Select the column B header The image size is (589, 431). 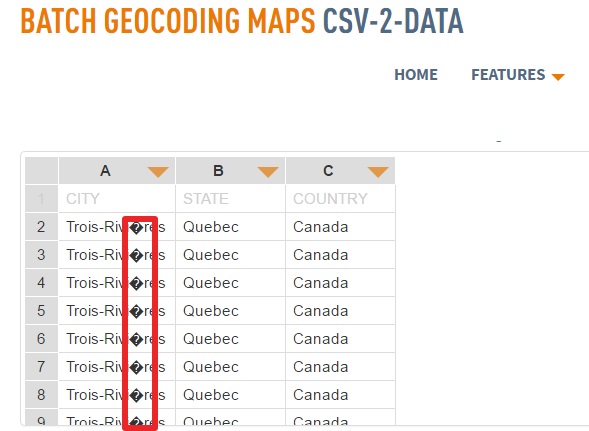click(x=230, y=171)
